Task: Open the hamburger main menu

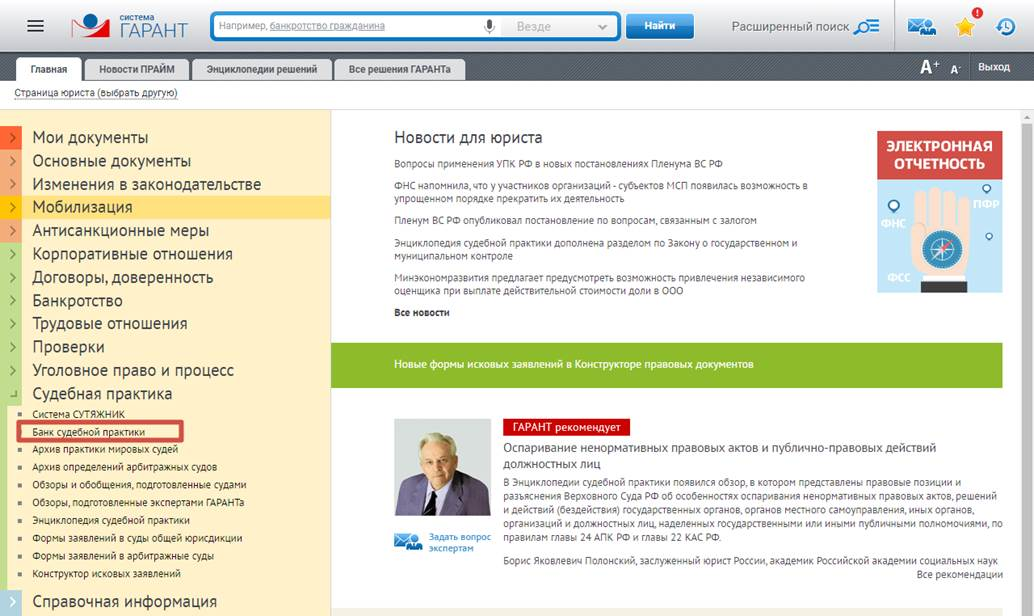Action: [36, 26]
